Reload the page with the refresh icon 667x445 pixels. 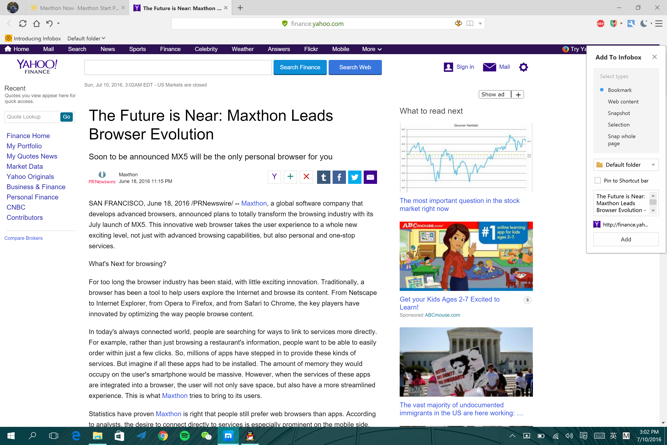(23, 24)
